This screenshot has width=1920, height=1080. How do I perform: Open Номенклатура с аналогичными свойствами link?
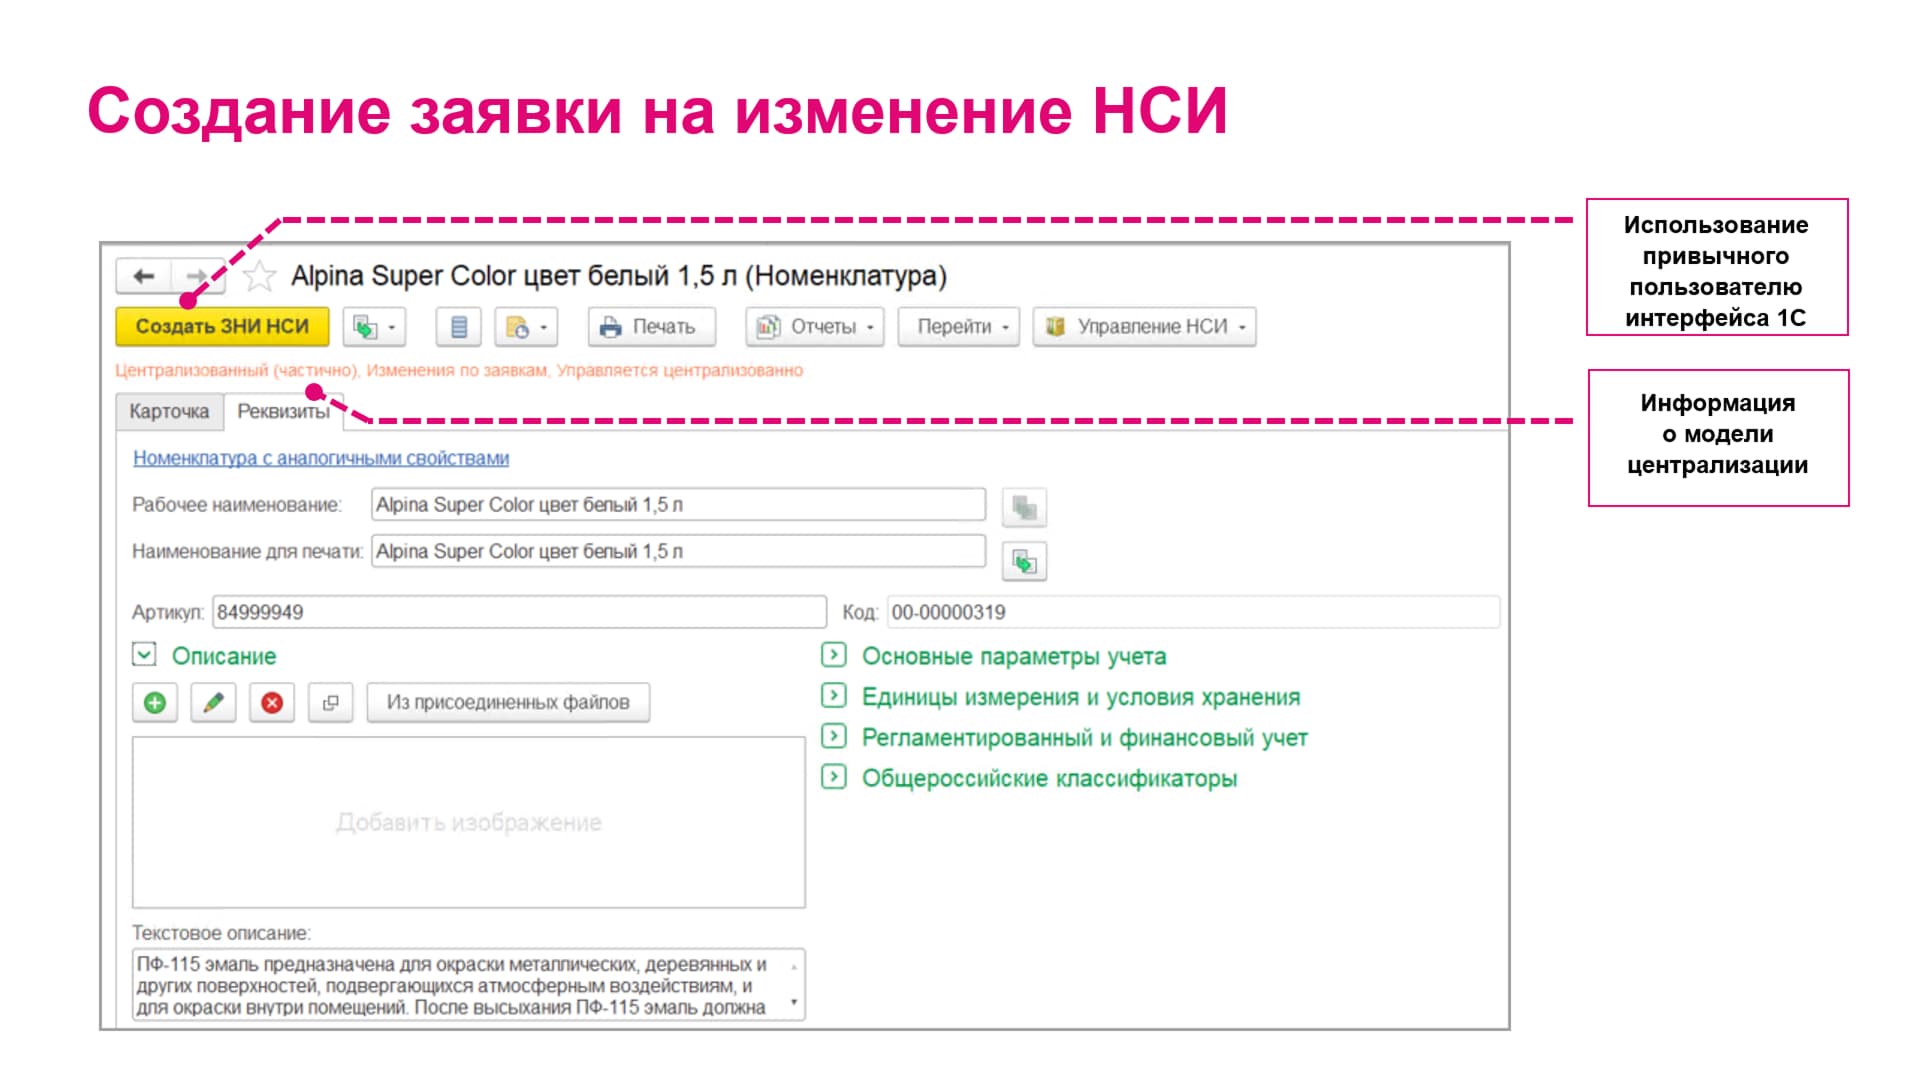(321, 458)
